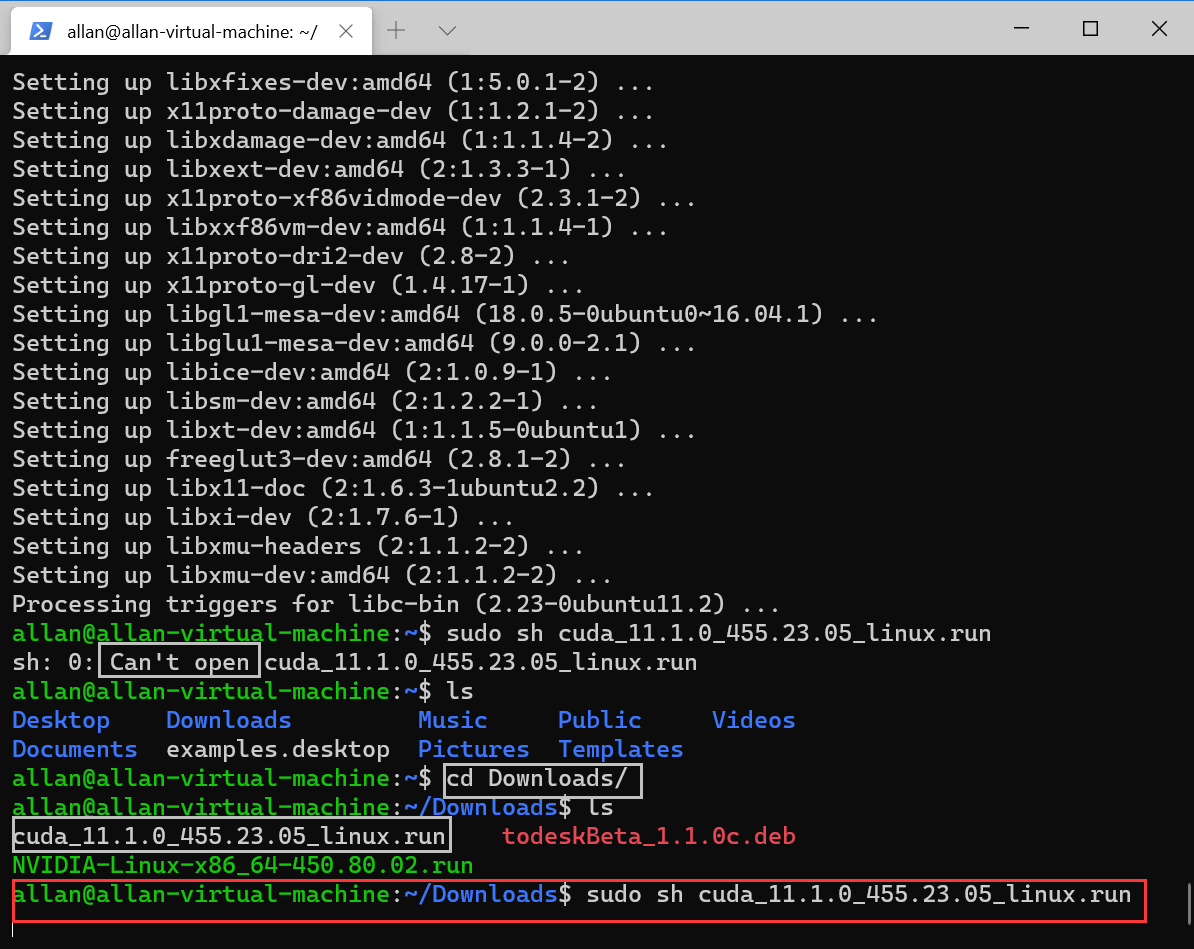
Task: Click the 'Setting up libxxf86vm-dev:amd64' line
Action: point(340,227)
